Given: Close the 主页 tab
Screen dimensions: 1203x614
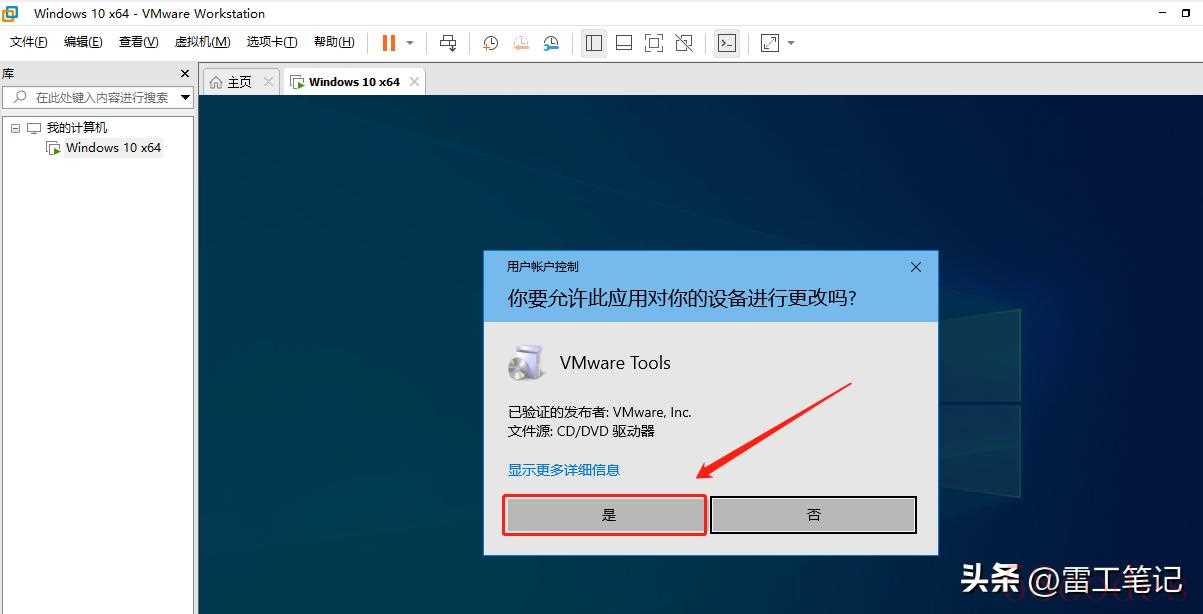Looking at the screenshot, I should (x=268, y=82).
